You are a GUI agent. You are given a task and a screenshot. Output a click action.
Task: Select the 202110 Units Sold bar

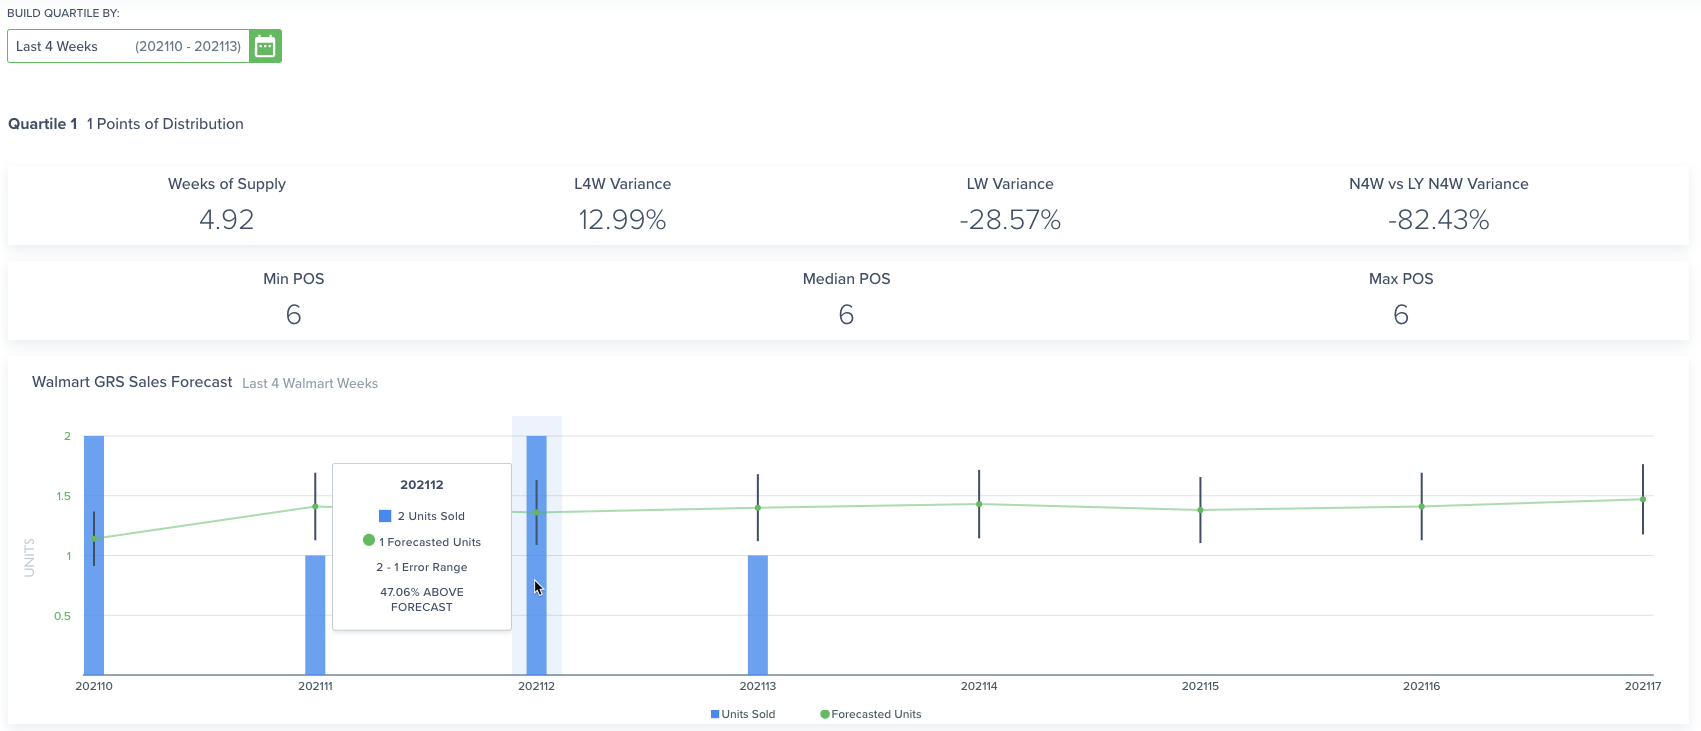[94, 555]
